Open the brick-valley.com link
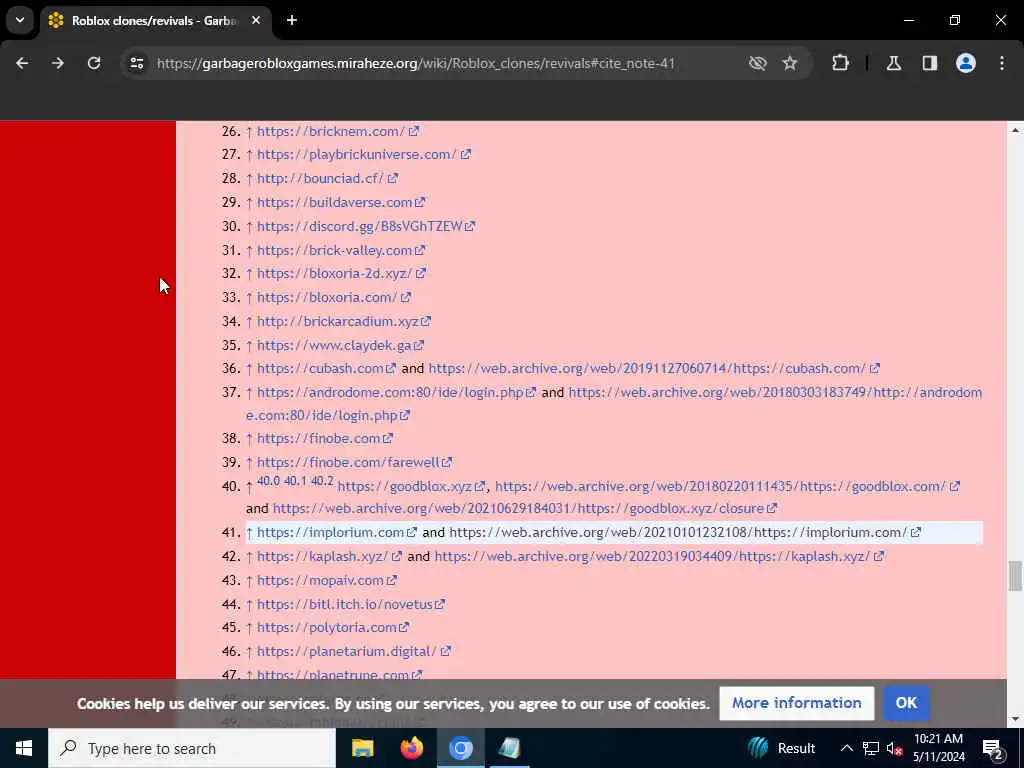 click(x=334, y=250)
